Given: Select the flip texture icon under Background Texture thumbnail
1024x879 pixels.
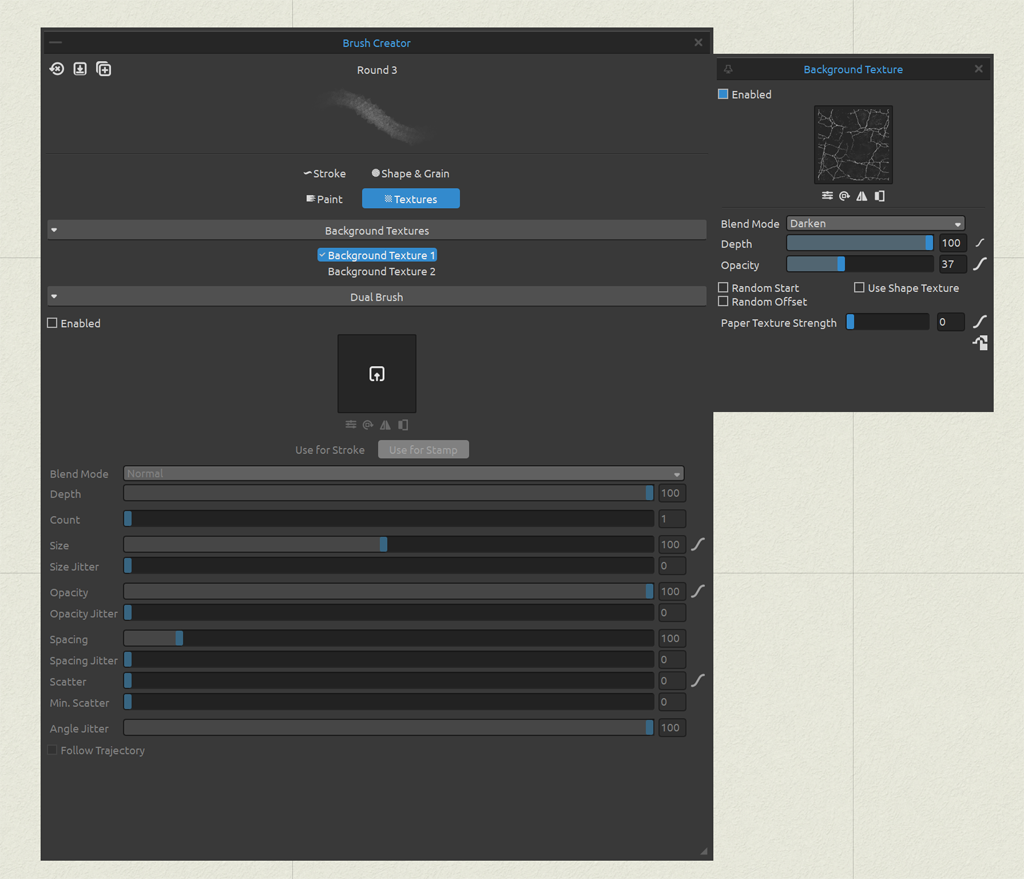Looking at the screenshot, I should tap(862, 196).
